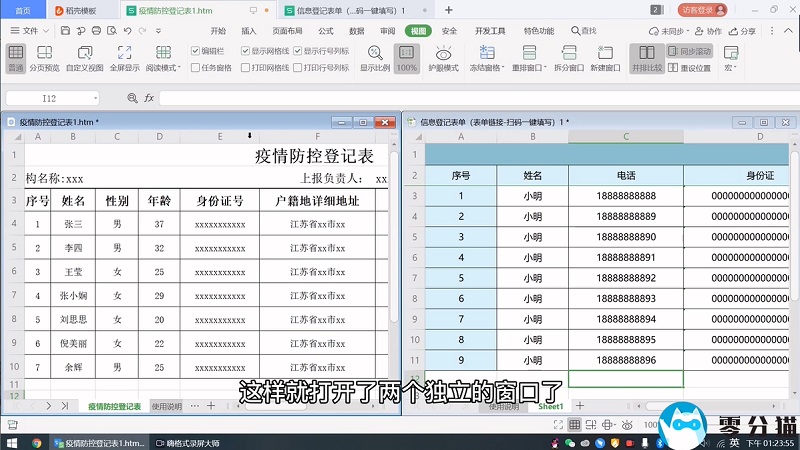Check the 打印网格线 print gridlines box
The image size is (800, 450).
[245, 68]
